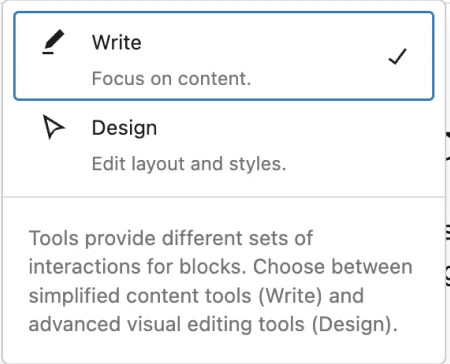Click the pencil Write icon

[53, 42]
